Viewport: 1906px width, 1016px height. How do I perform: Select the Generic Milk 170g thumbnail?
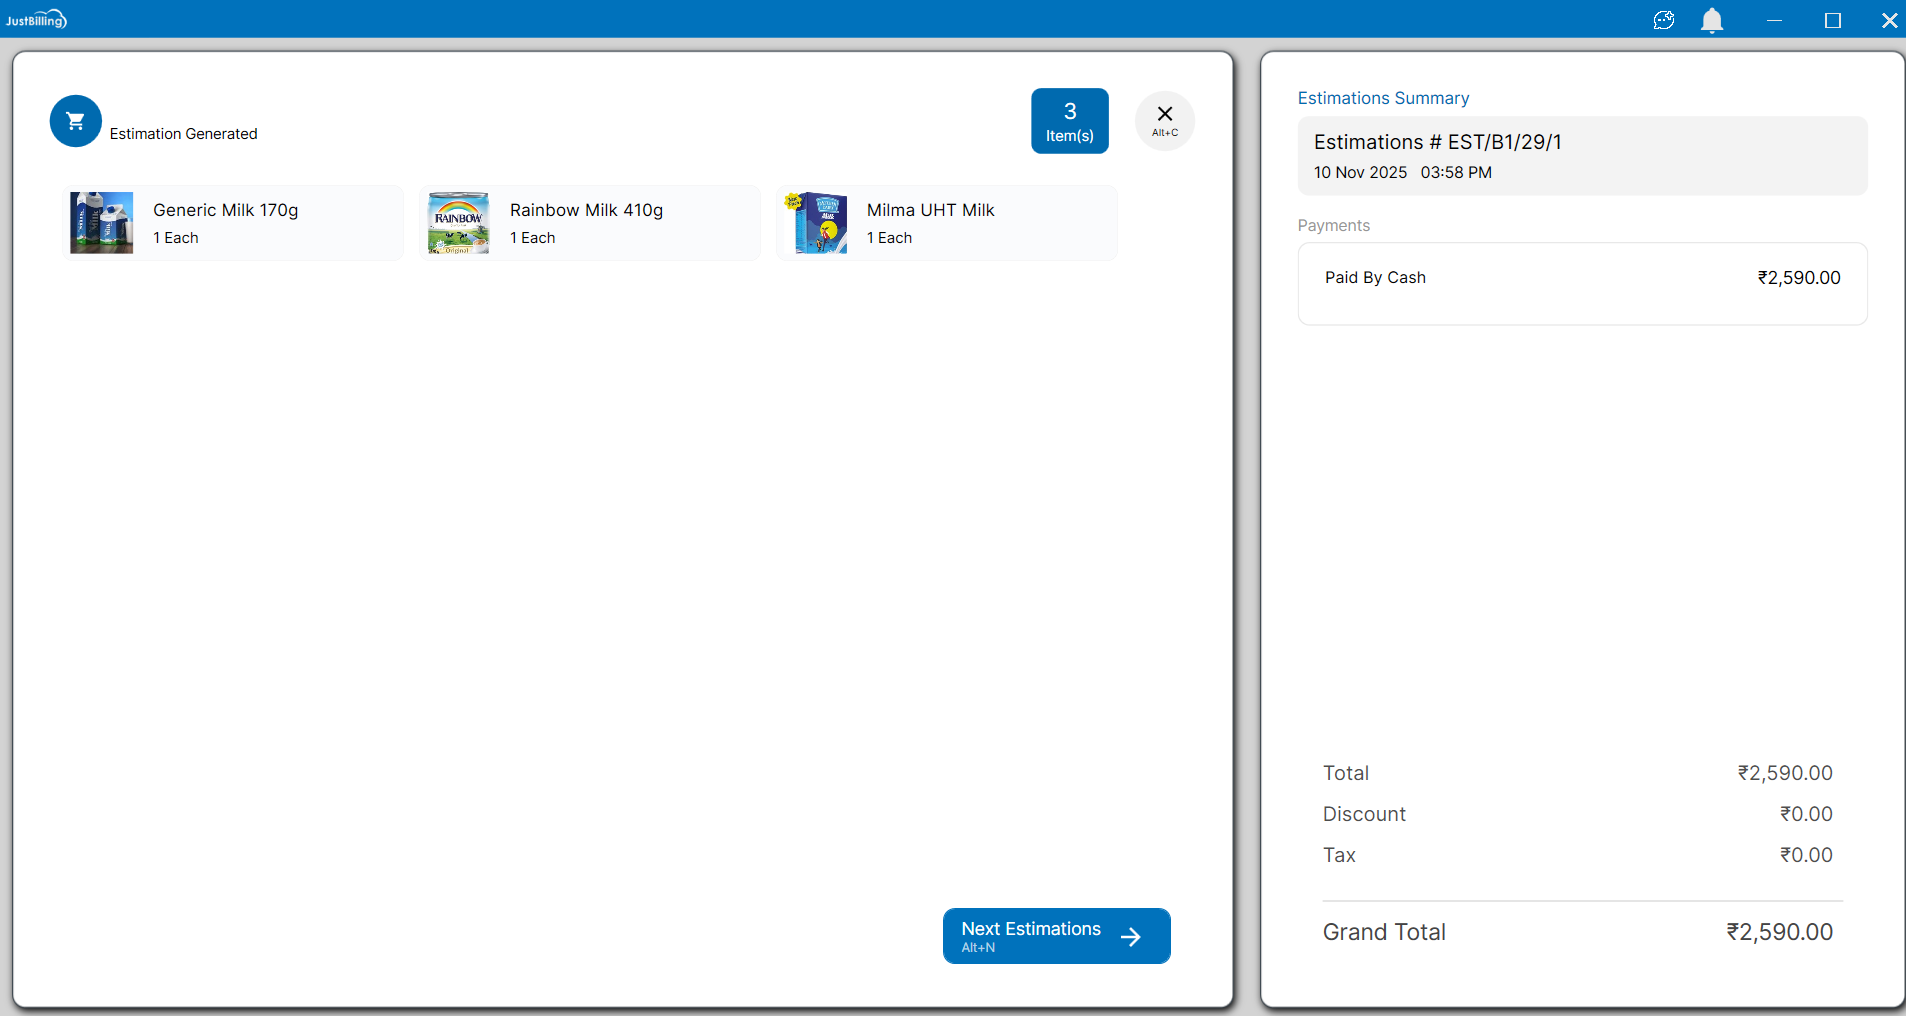[x=102, y=223]
